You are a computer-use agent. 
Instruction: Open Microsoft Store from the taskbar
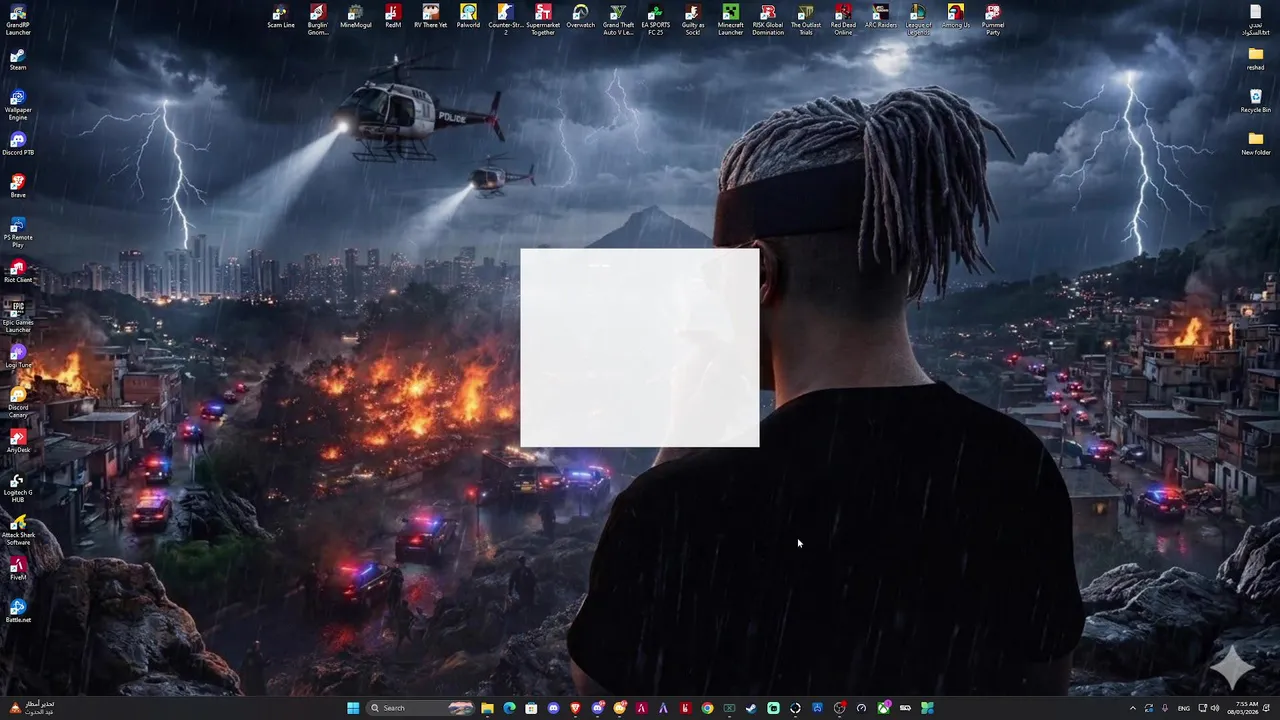[x=531, y=708]
